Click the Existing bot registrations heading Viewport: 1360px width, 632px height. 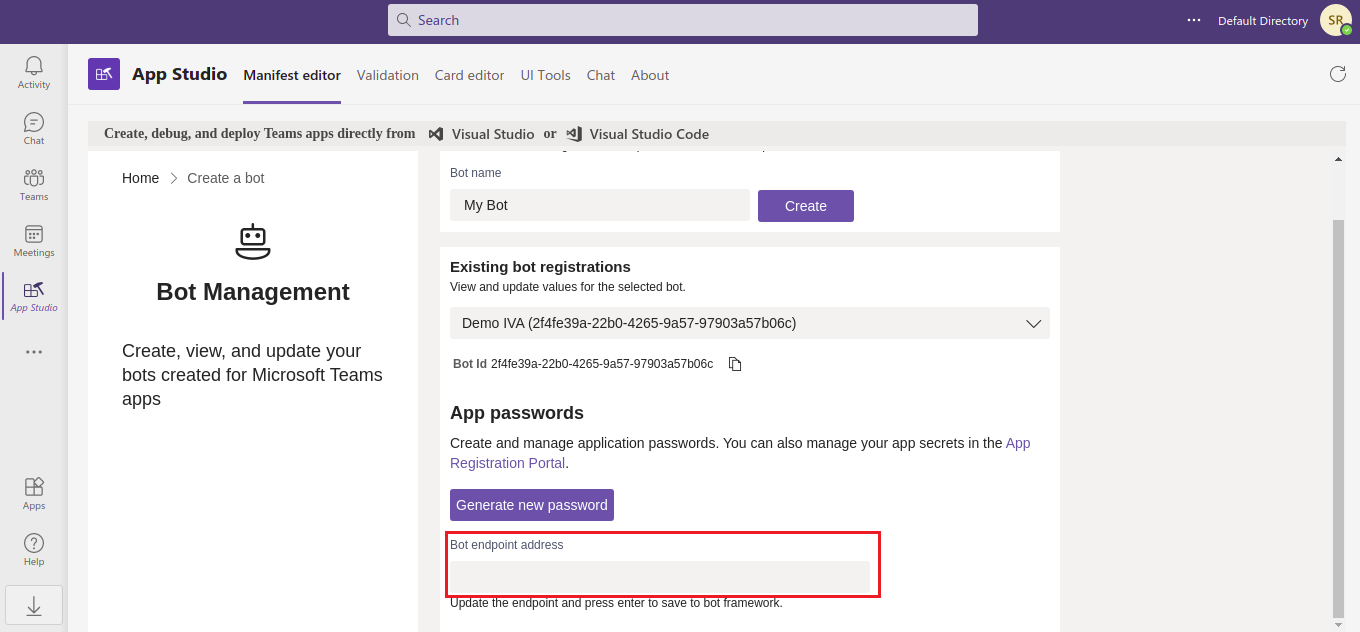coord(540,267)
